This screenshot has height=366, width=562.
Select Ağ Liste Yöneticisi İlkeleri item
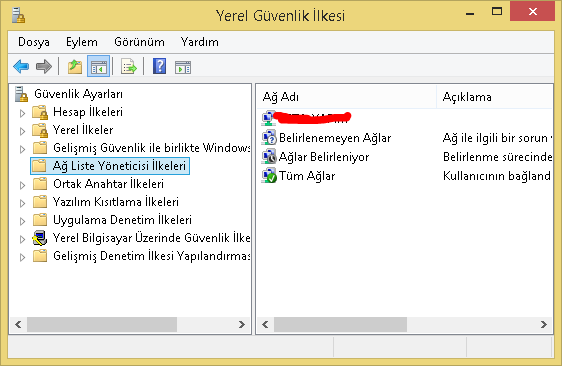pos(119,166)
